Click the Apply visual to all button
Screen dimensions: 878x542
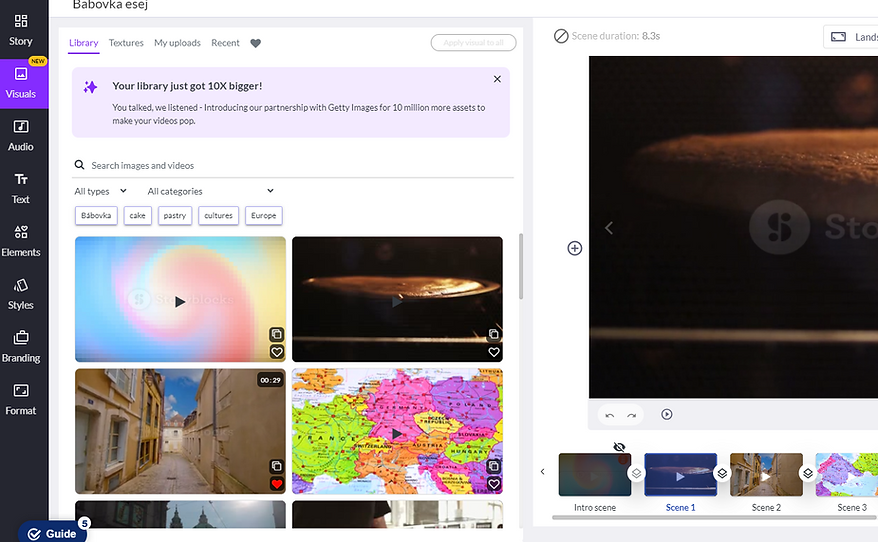(x=473, y=43)
